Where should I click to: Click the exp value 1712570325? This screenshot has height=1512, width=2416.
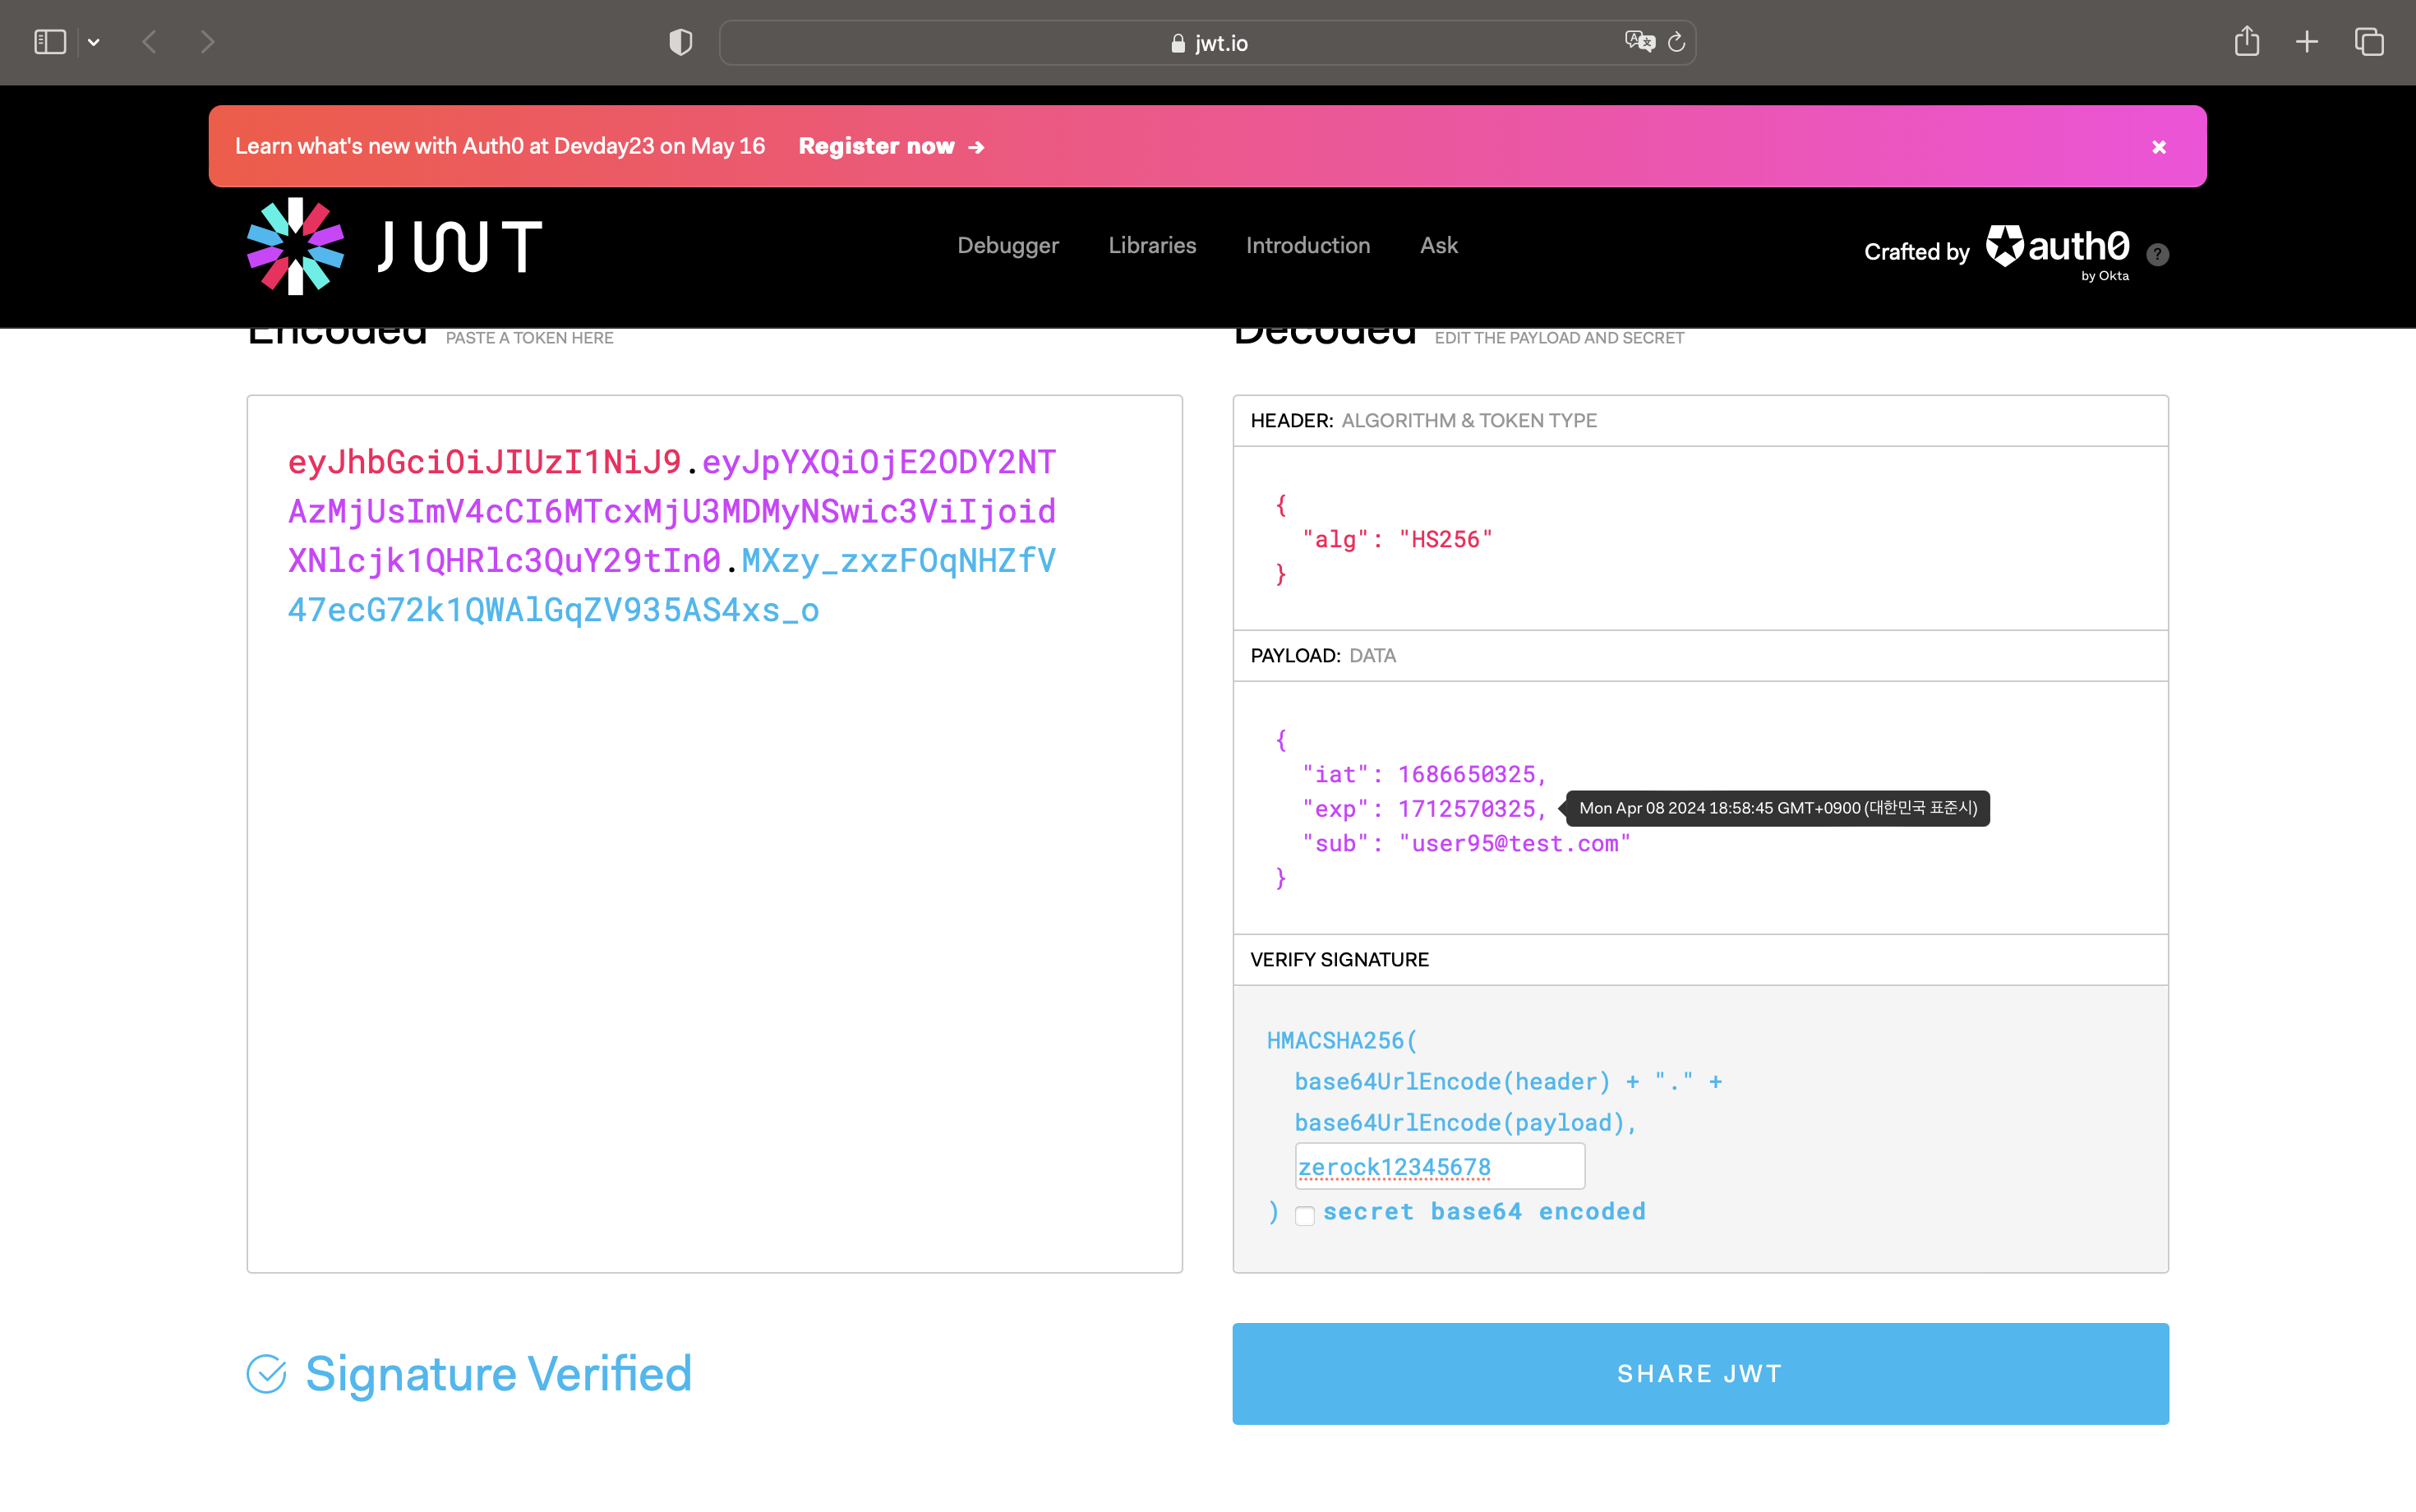[x=1466, y=808]
